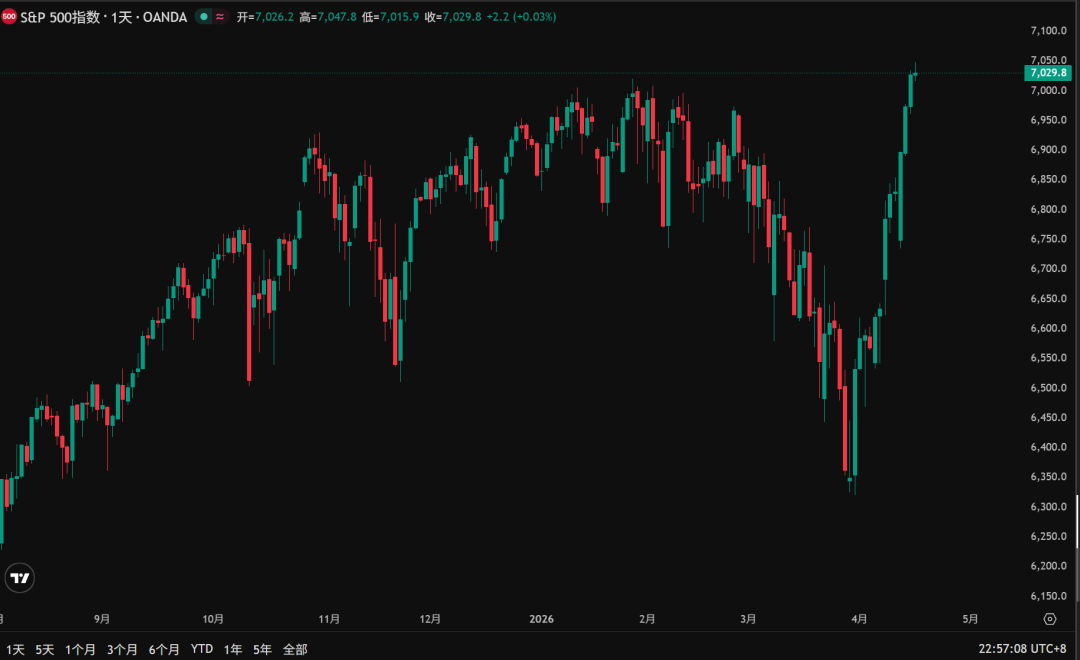The image size is (1080, 660).
Task: Show the 5年 chart range
Action: [262, 649]
